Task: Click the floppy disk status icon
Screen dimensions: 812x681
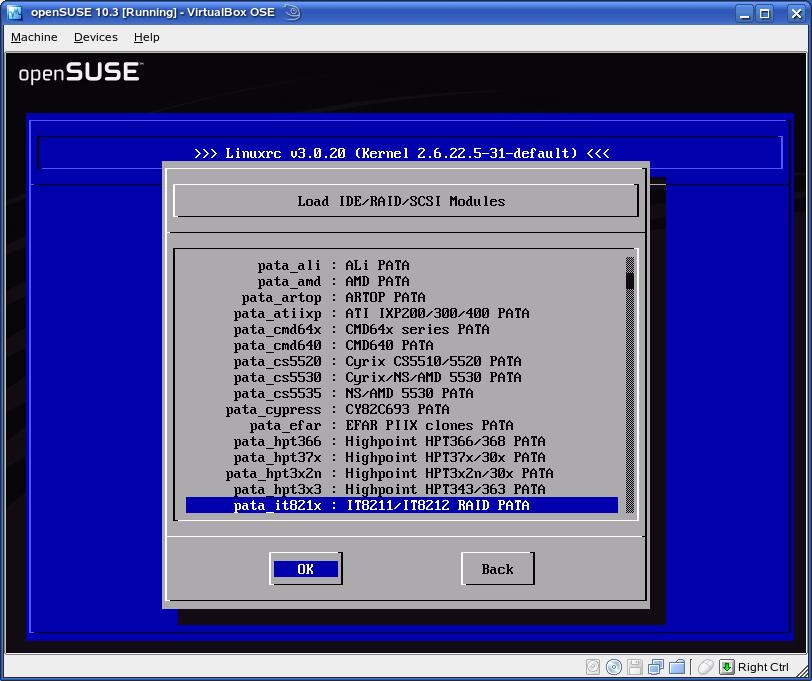Action: 634,666
